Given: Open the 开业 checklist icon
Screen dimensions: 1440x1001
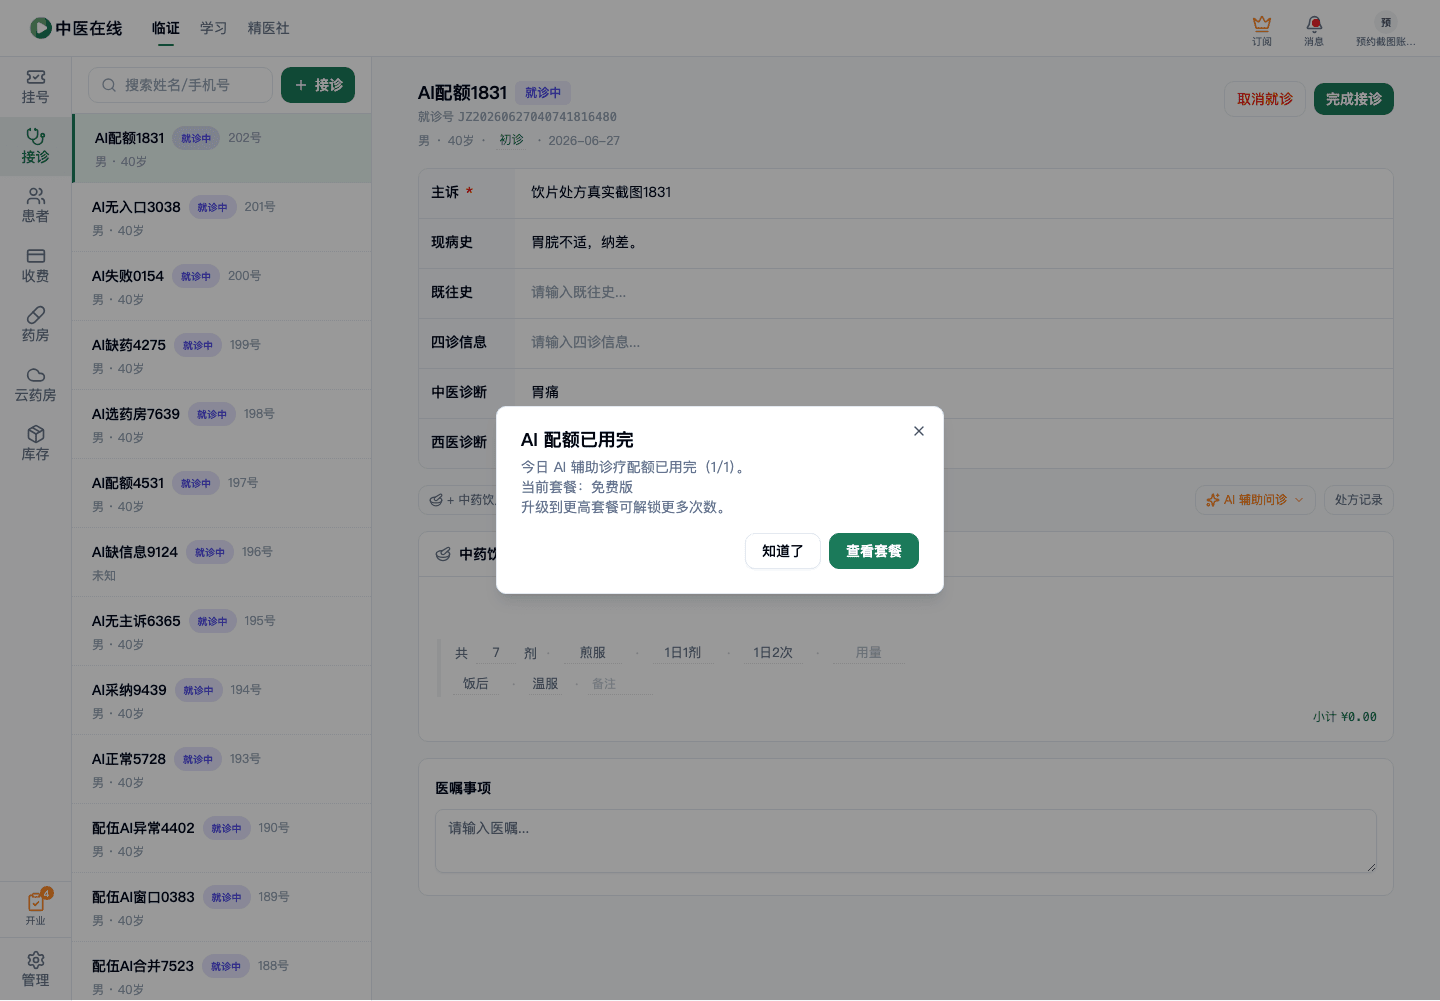Looking at the screenshot, I should pos(36,908).
